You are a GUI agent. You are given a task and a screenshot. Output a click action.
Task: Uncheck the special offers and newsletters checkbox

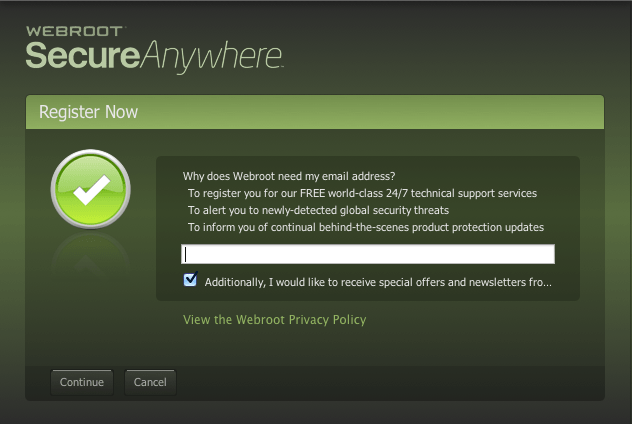pyautogui.click(x=191, y=281)
